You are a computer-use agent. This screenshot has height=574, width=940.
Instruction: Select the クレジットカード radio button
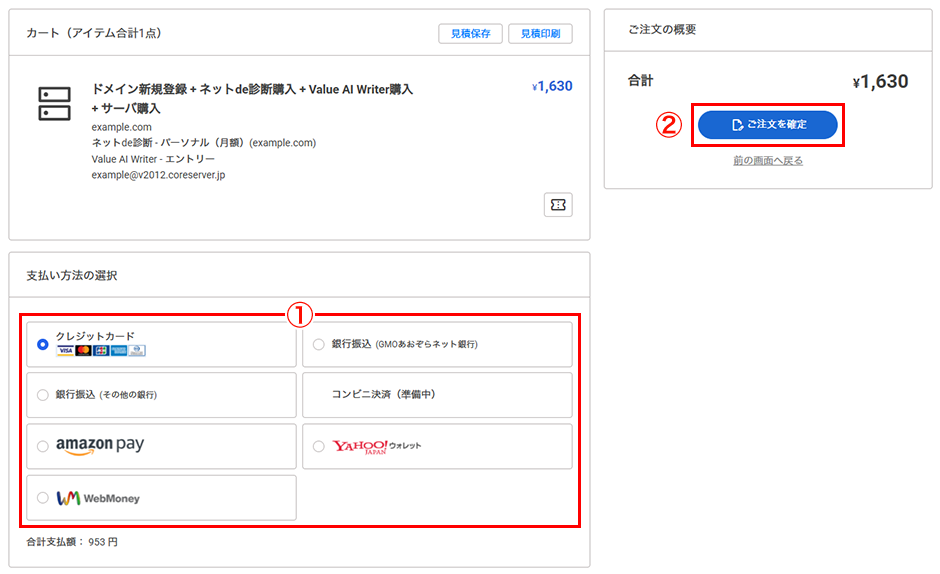(43, 344)
